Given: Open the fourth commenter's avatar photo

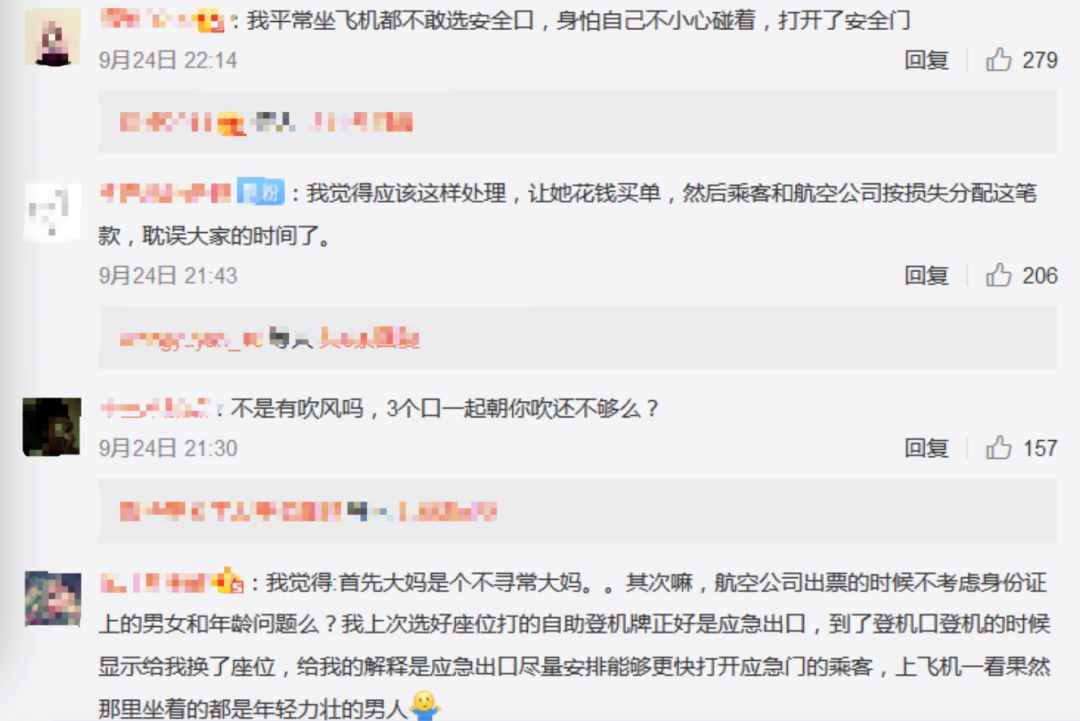Looking at the screenshot, I should (53, 598).
